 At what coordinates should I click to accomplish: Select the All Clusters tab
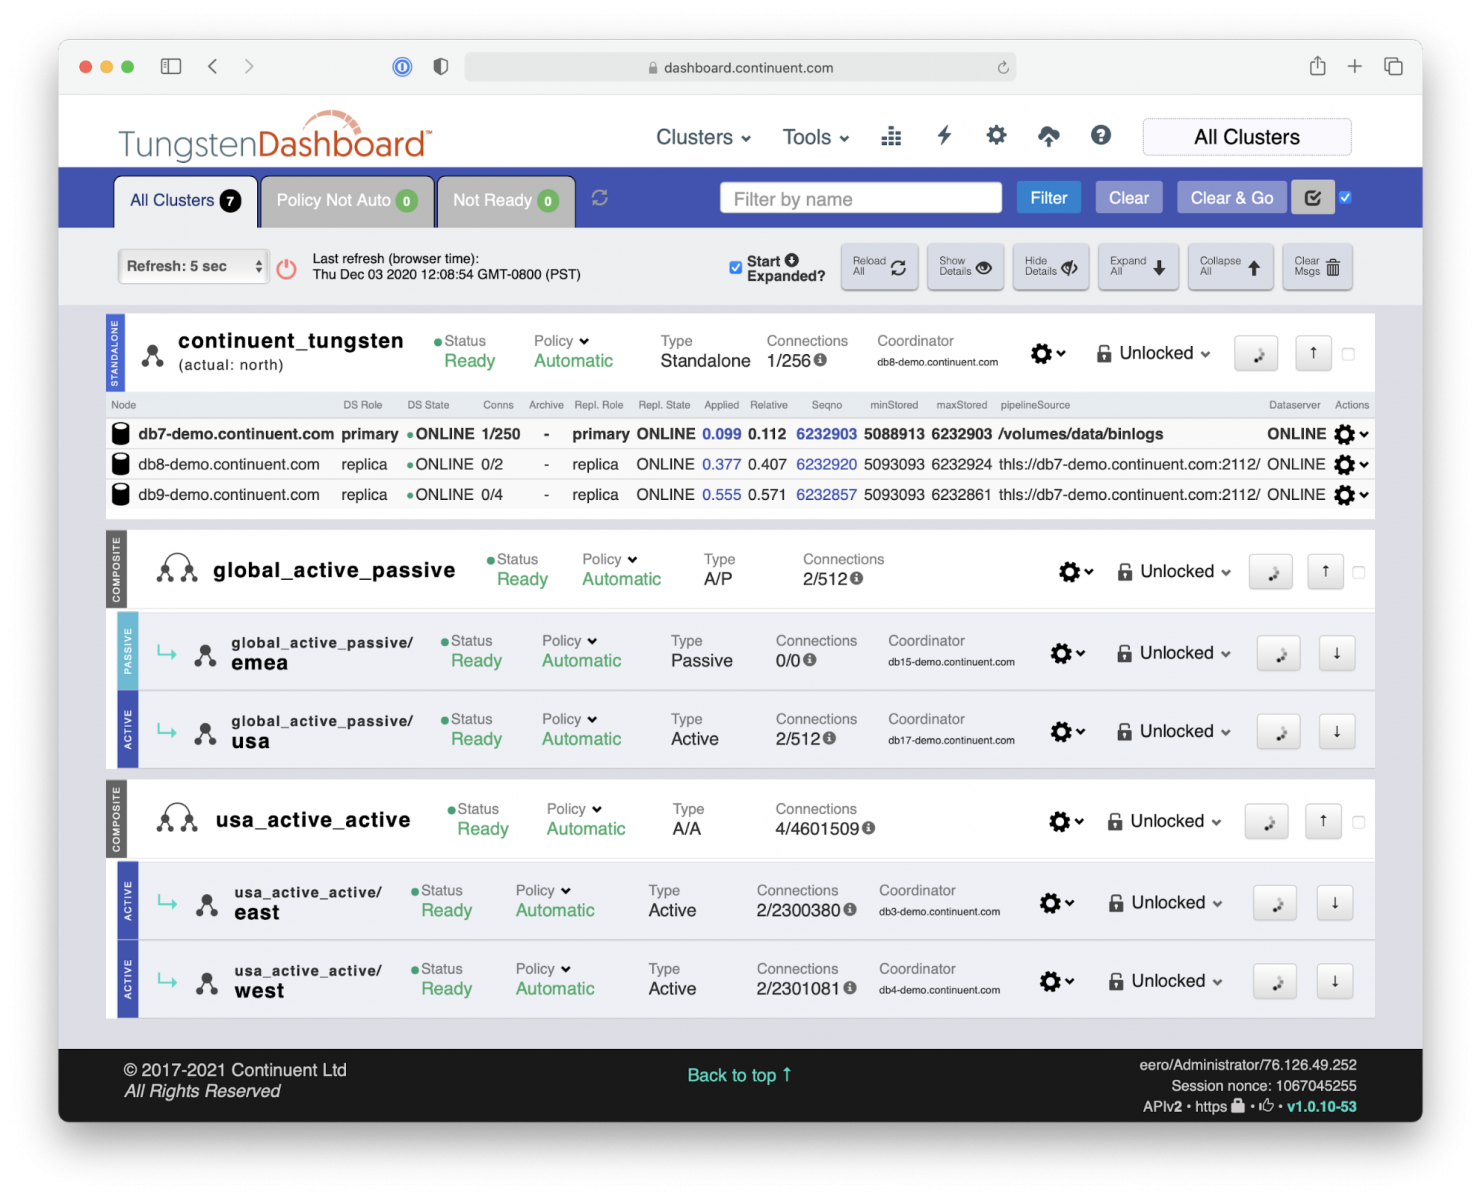[186, 201]
